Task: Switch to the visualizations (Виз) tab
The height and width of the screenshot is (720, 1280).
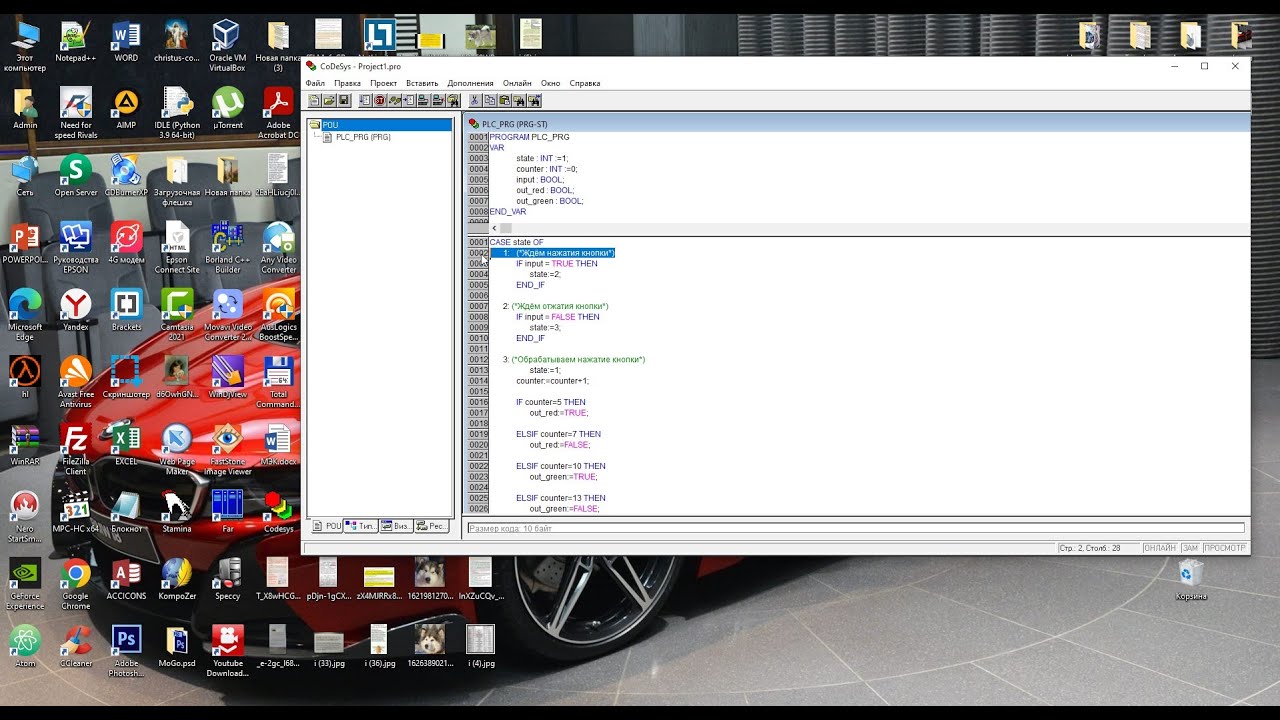Action: pyautogui.click(x=396, y=526)
